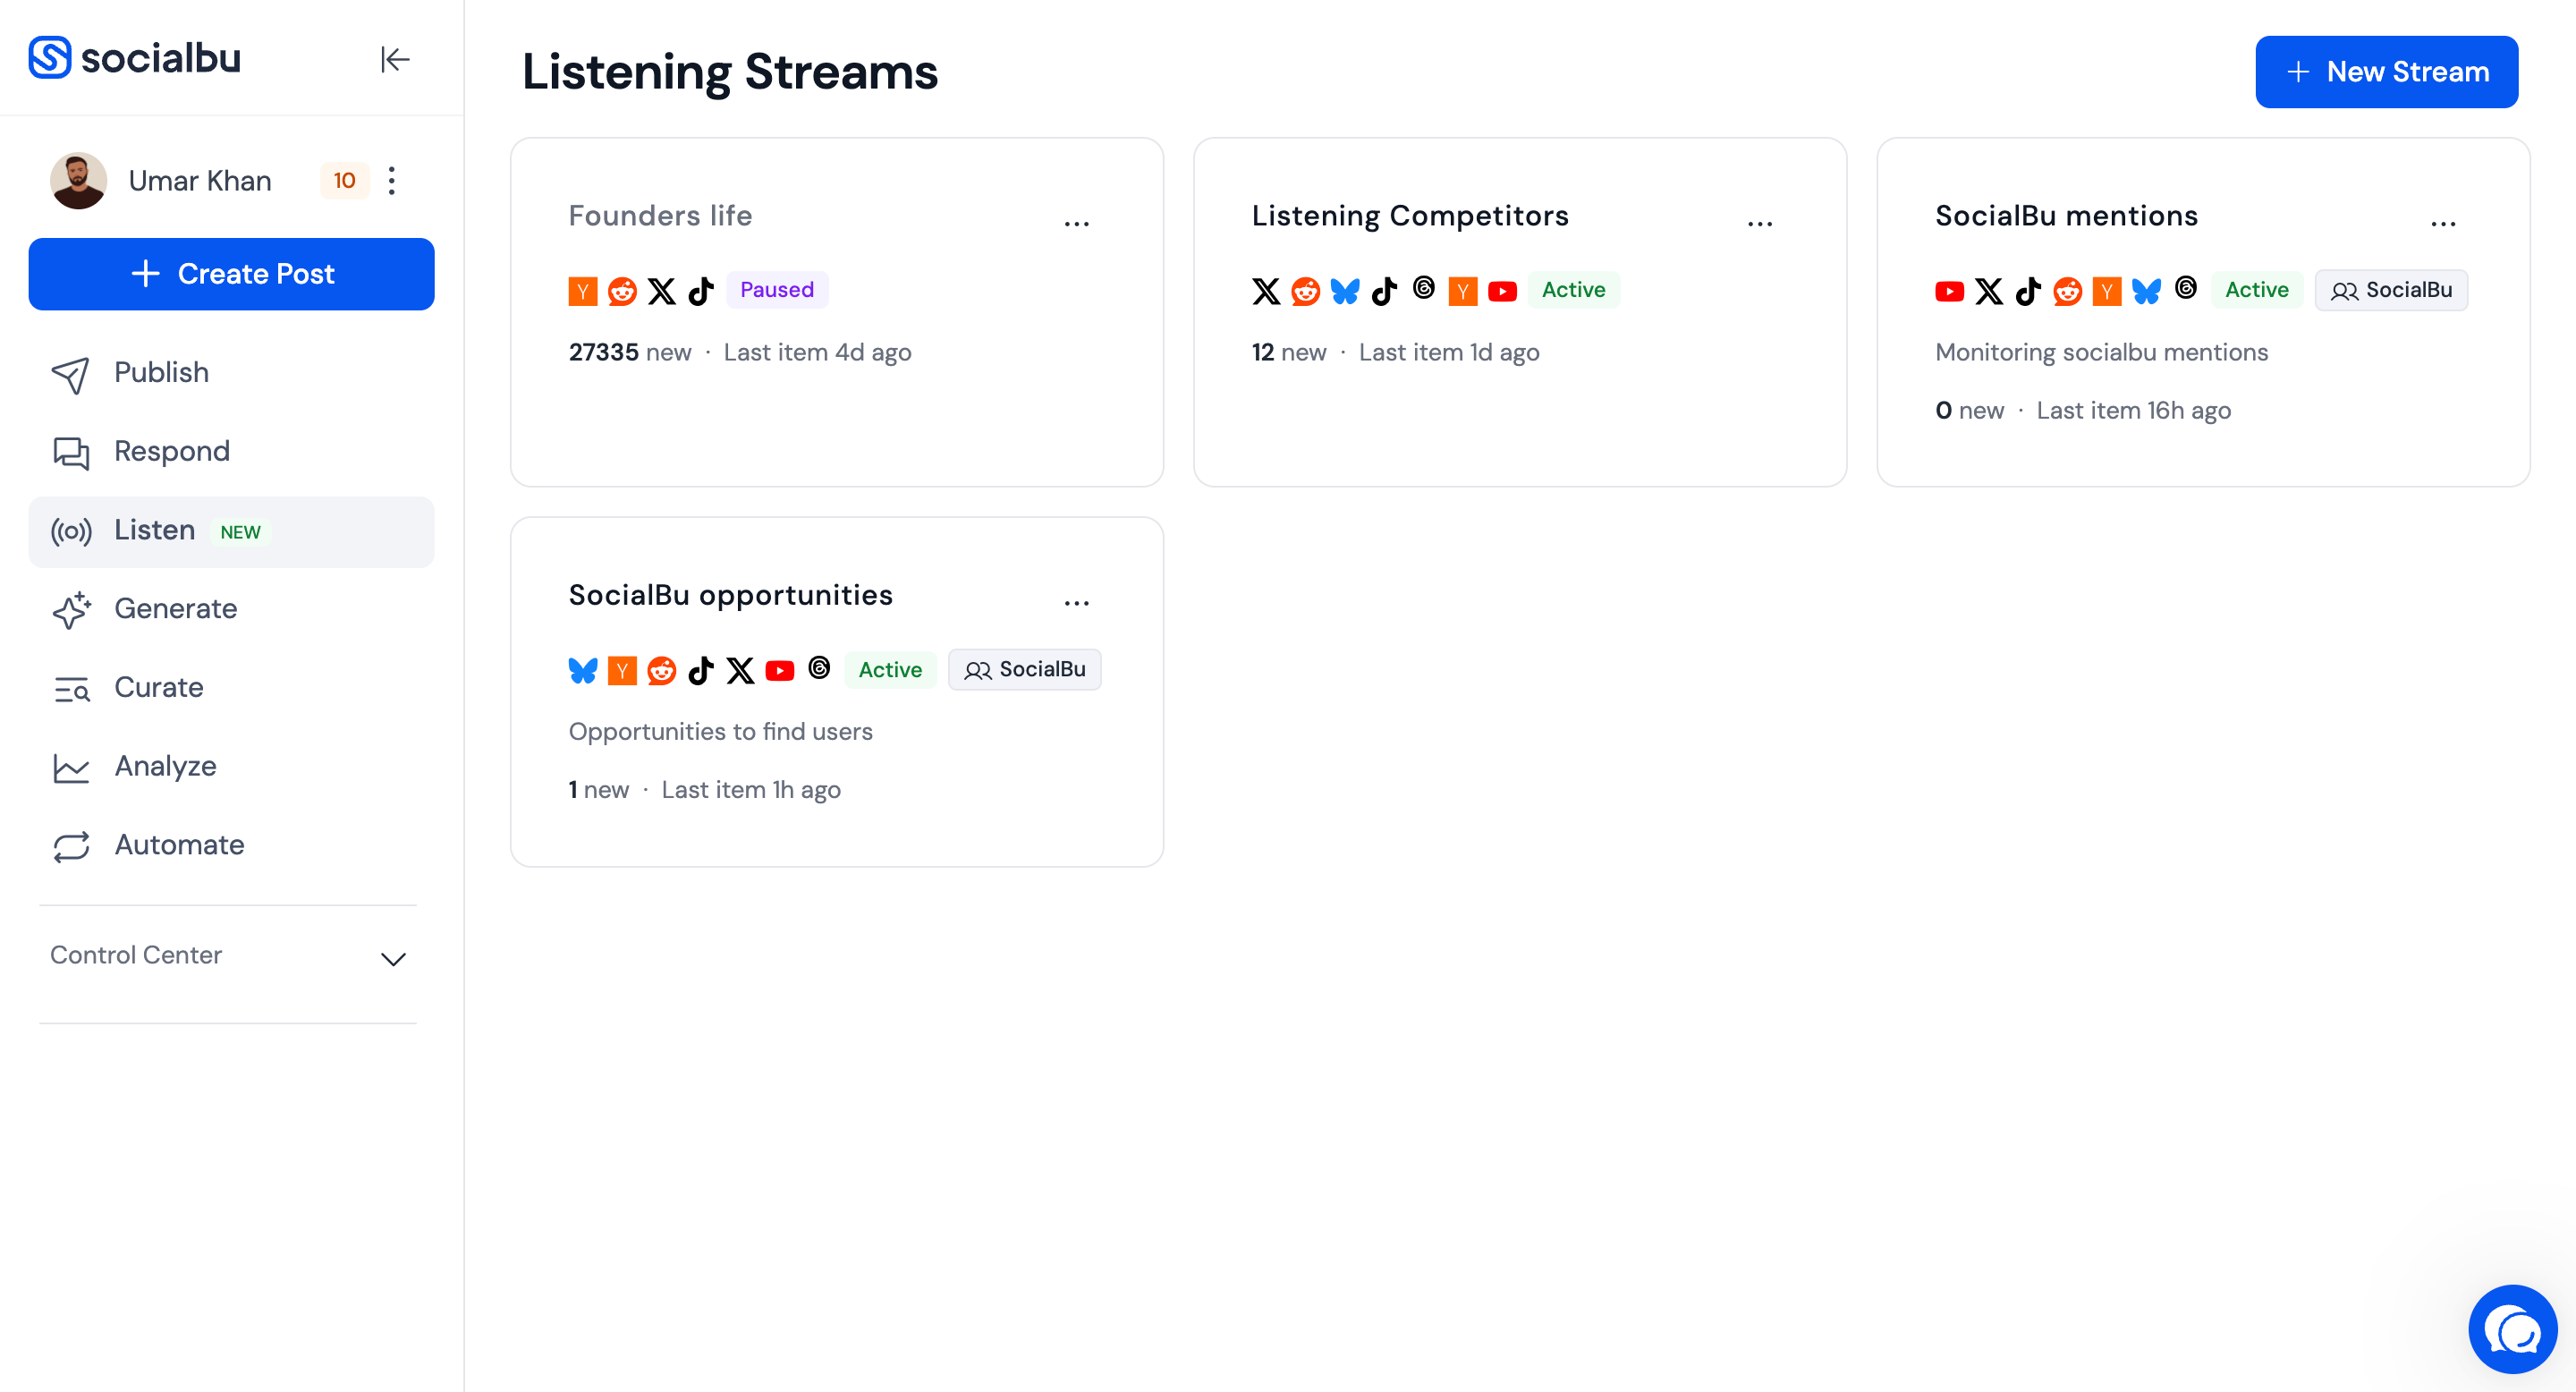Click X icon in SocialBu opportunities card
This screenshot has width=2576, height=1392.
point(740,670)
